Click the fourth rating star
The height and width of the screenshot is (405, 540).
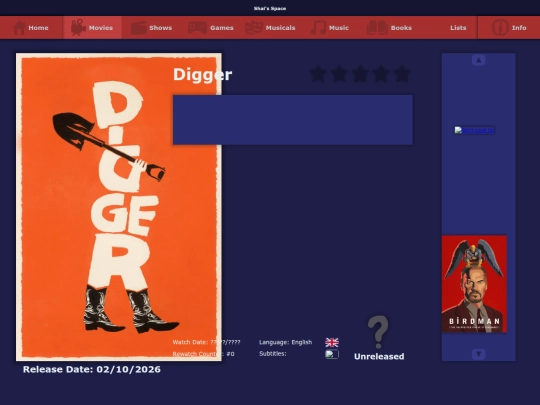click(381, 74)
